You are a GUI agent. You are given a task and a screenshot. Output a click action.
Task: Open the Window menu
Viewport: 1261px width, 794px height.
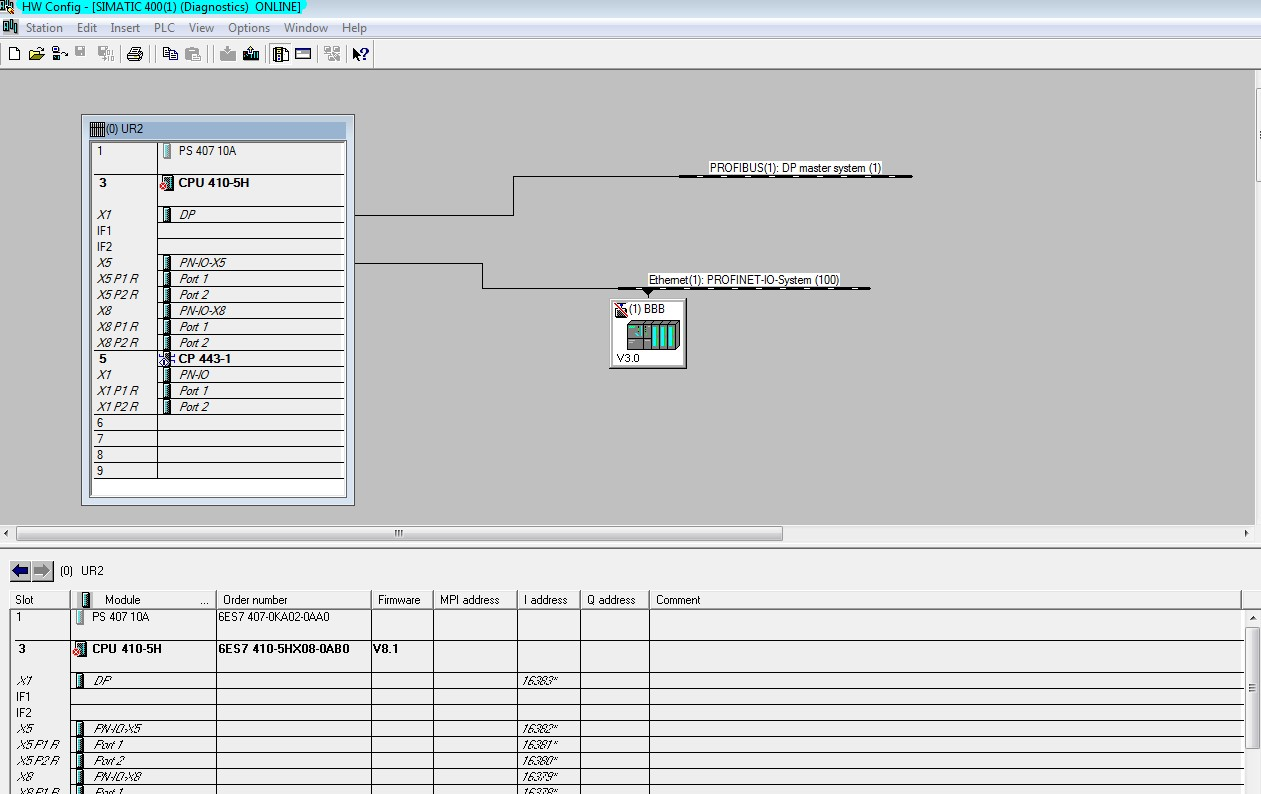click(306, 28)
